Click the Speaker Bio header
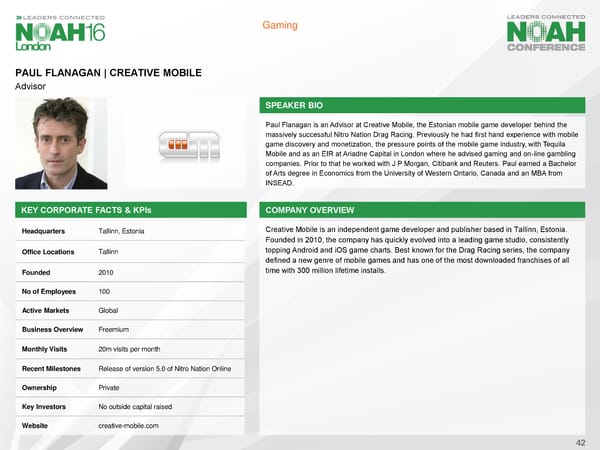The height and width of the screenshot is (450, 600). tap(295, 105)
